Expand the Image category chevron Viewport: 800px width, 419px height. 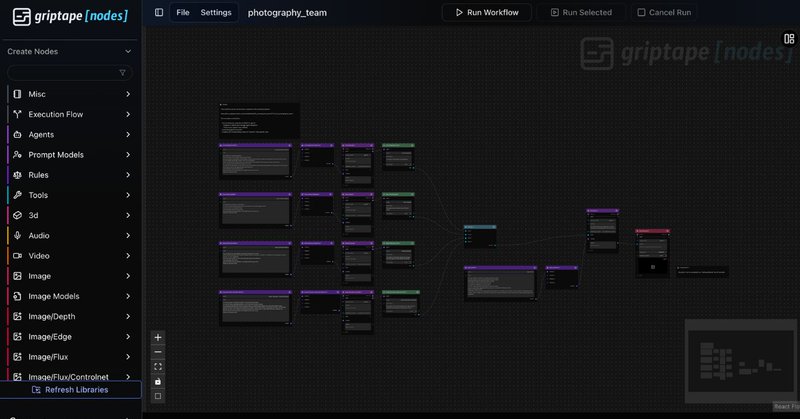pos(128,276)
